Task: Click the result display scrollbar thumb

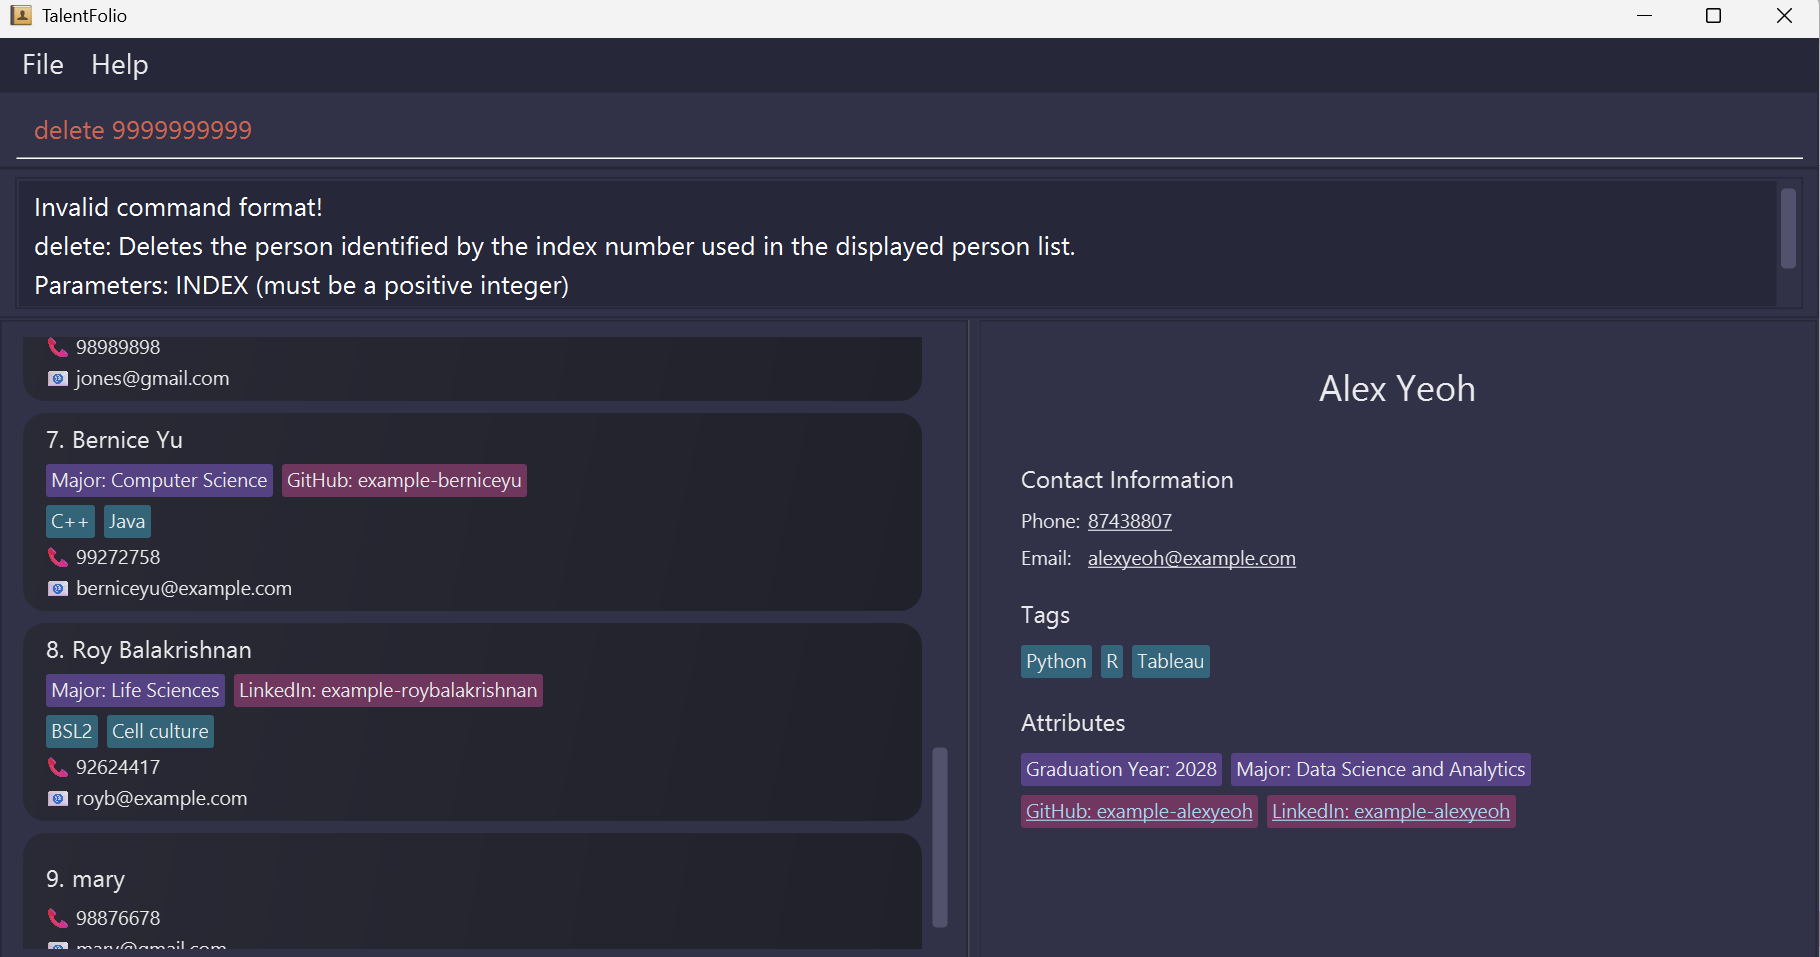Action: [1788, 228]
